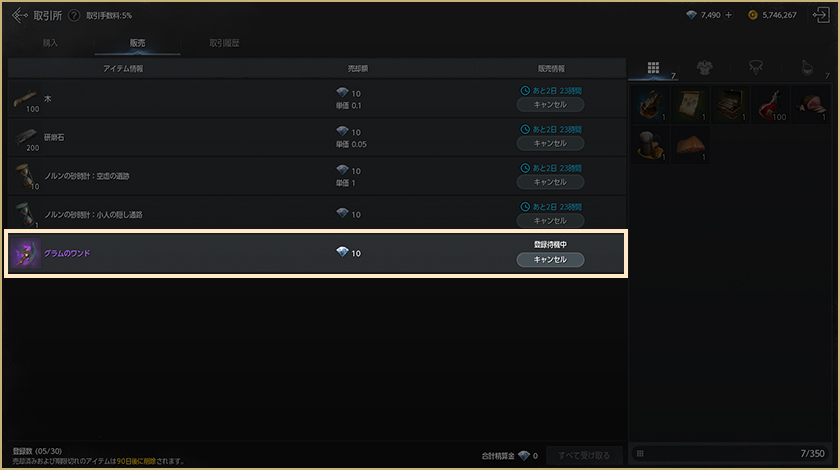Click the すべて受け取る button
The height and width of the screenshot is (470, 840).
584,456
